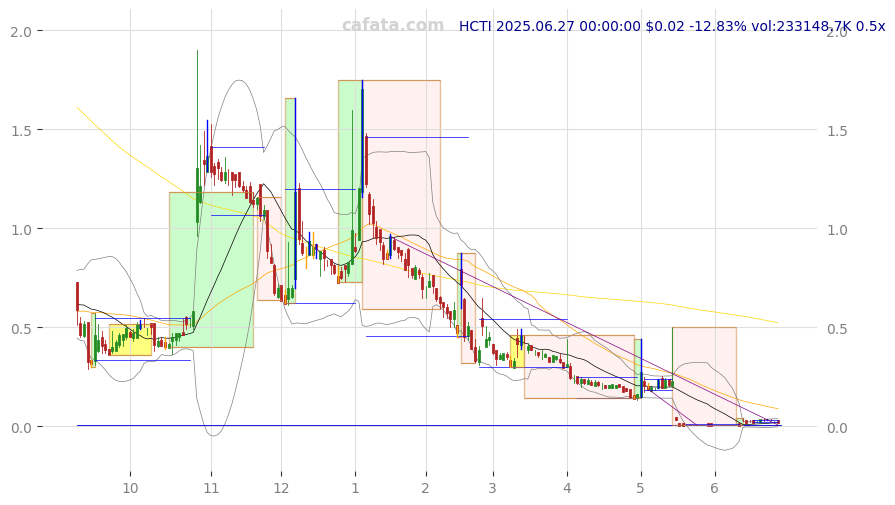Image resolution: width=895 pixels, height=505 pixels.
Task: Click the -12.83% change value
Action: [717, 26]
